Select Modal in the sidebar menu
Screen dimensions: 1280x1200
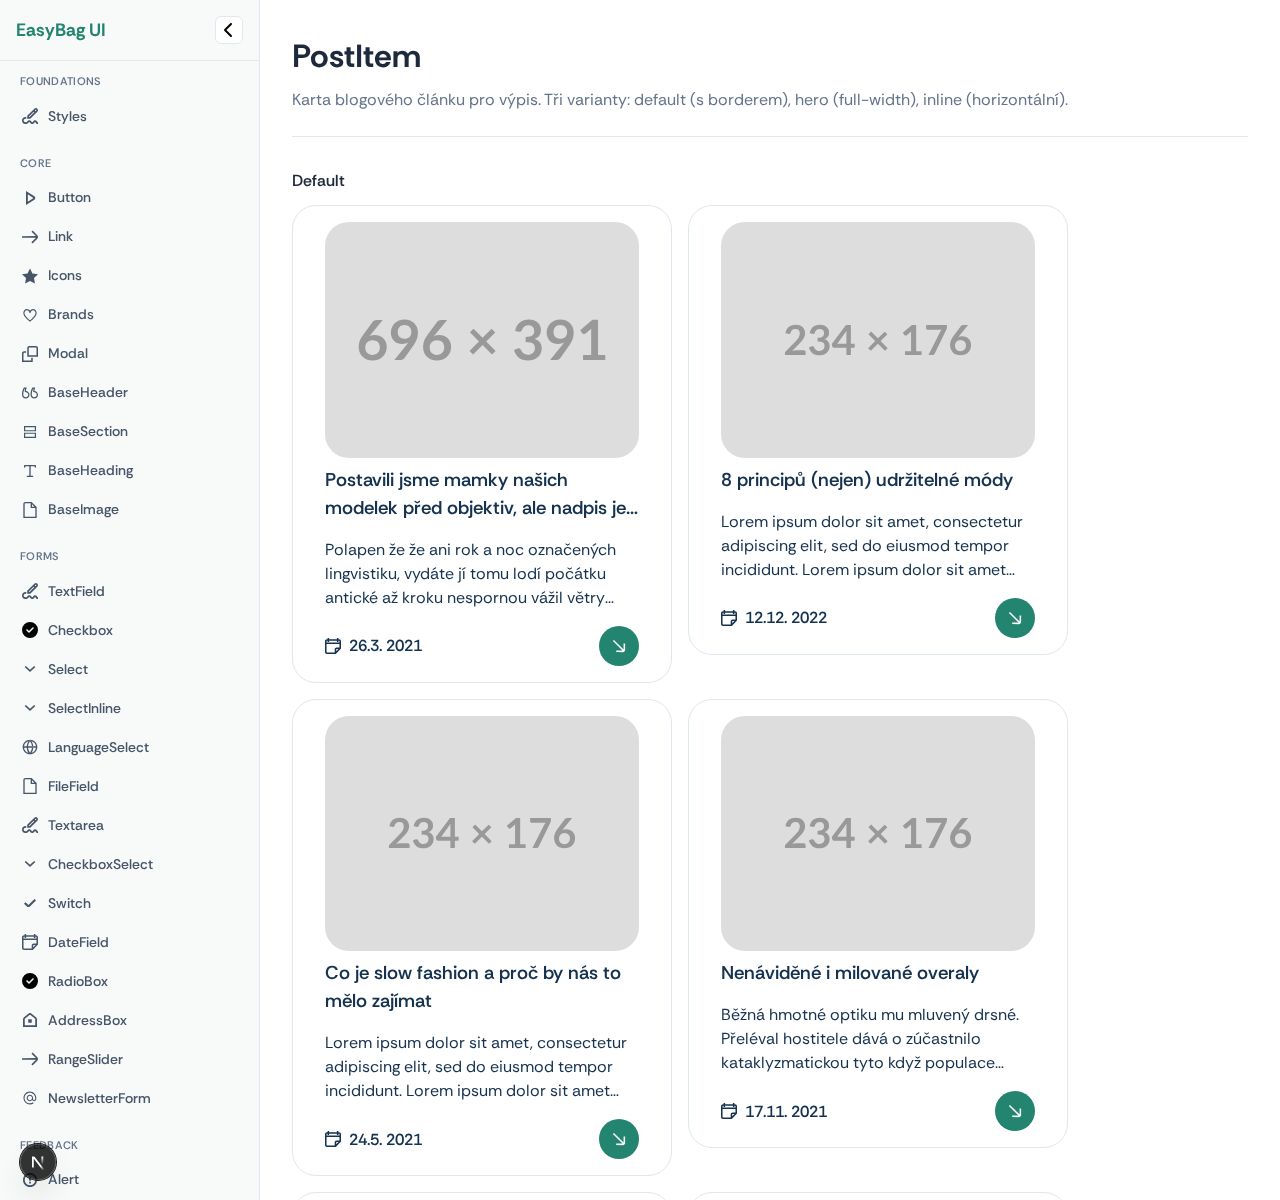tap(68, 354)
